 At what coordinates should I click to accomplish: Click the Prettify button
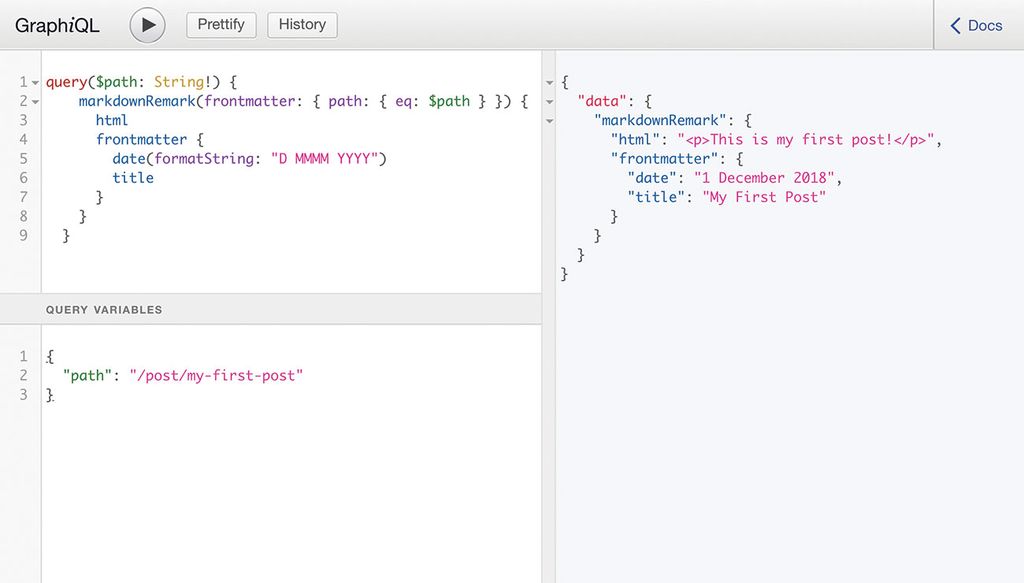(x=221, y=25)
